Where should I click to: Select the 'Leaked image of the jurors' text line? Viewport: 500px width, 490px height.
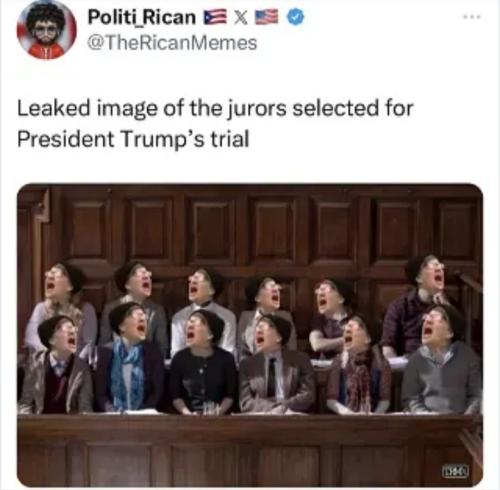click(215, 109)
